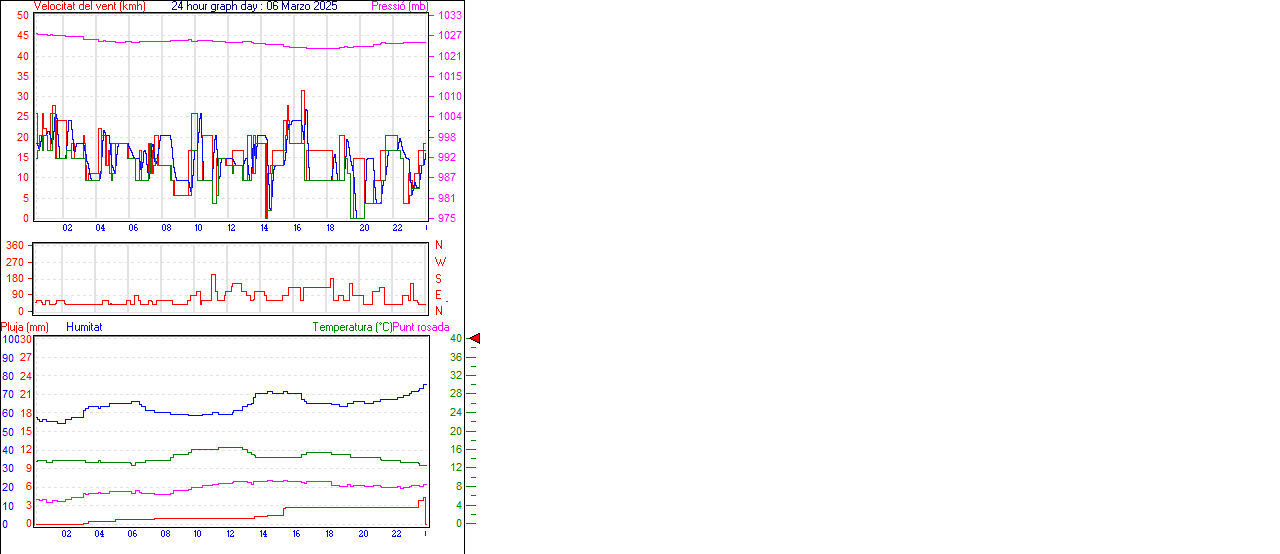Image resolution: width=1280 pixels, height=554 pixels.
Task: Click the 'W' compass direction label
Action: 440,262
